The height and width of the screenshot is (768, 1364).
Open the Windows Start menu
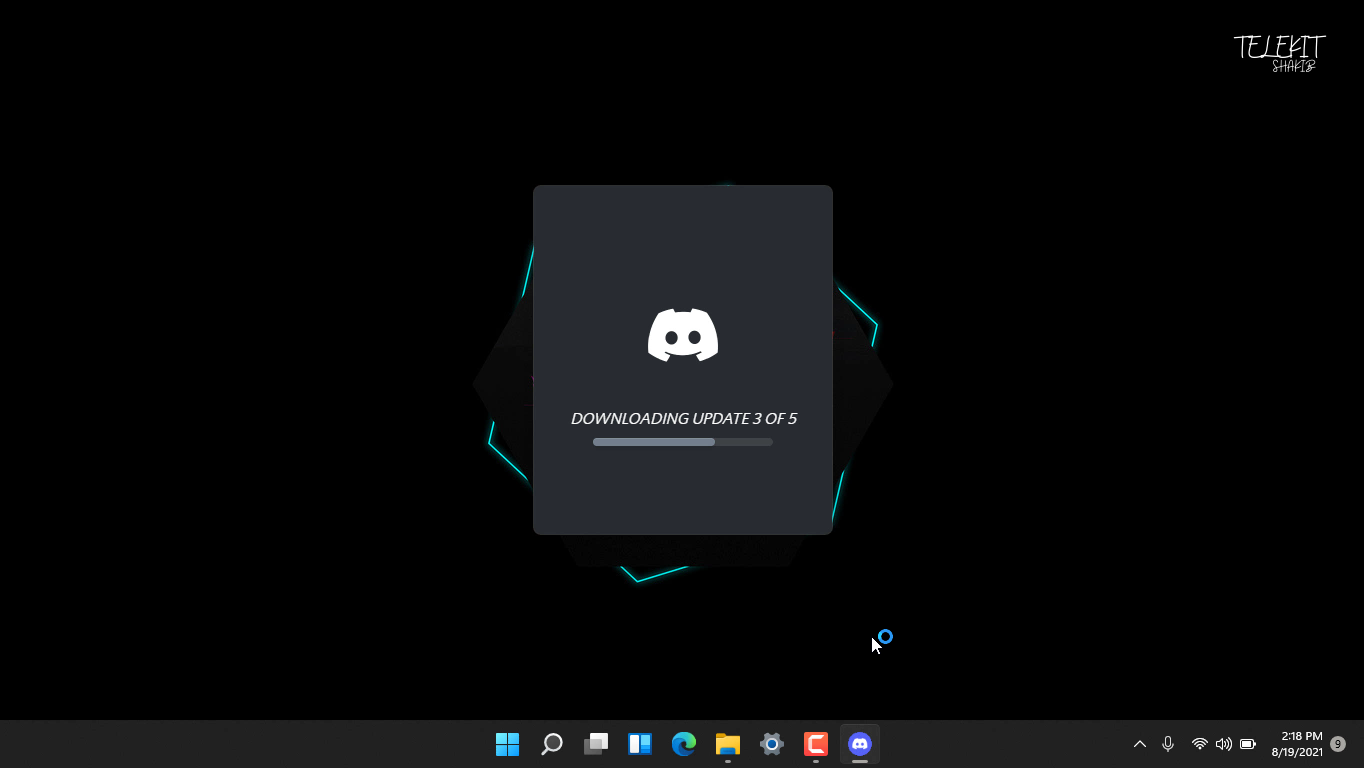[508, 744]
